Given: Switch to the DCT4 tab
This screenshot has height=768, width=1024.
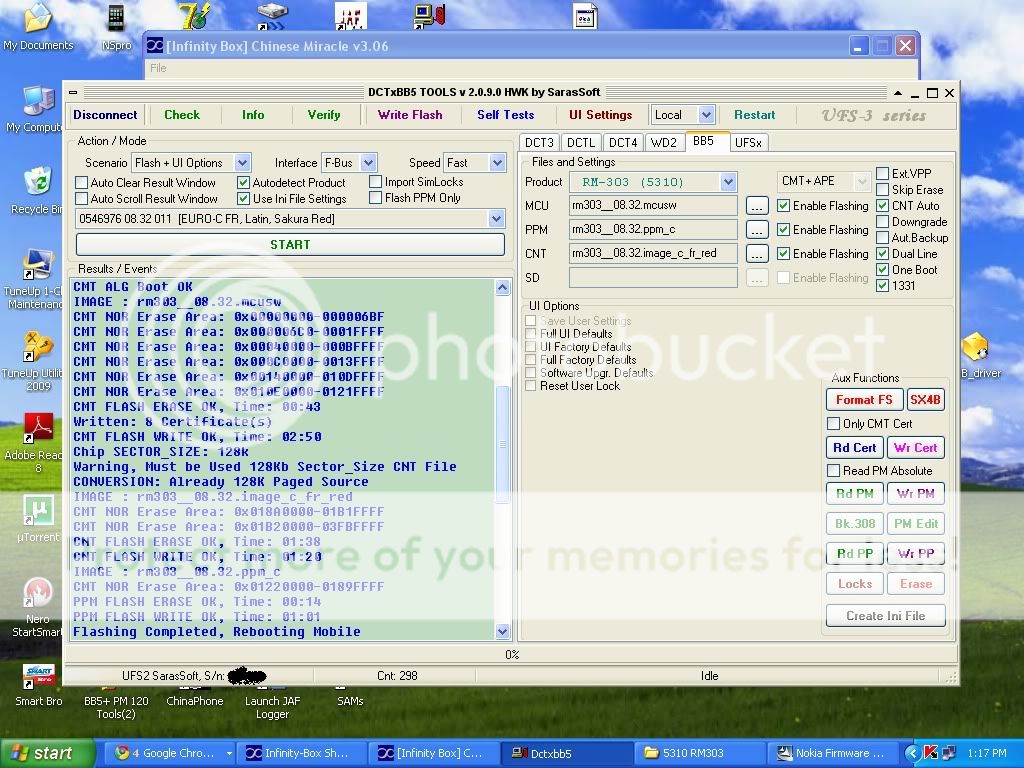Looking at the screenshot, I should 623,142.
